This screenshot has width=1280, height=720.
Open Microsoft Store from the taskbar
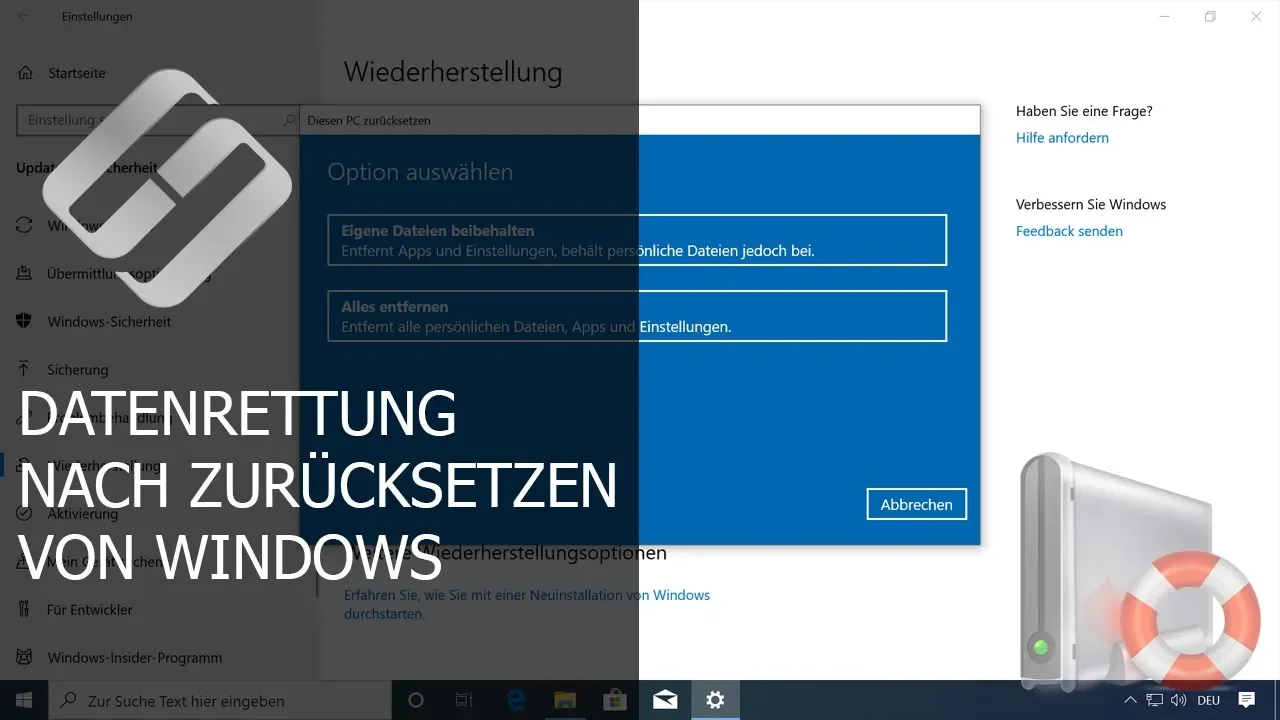pyautogui.click(x=616, y=700)
